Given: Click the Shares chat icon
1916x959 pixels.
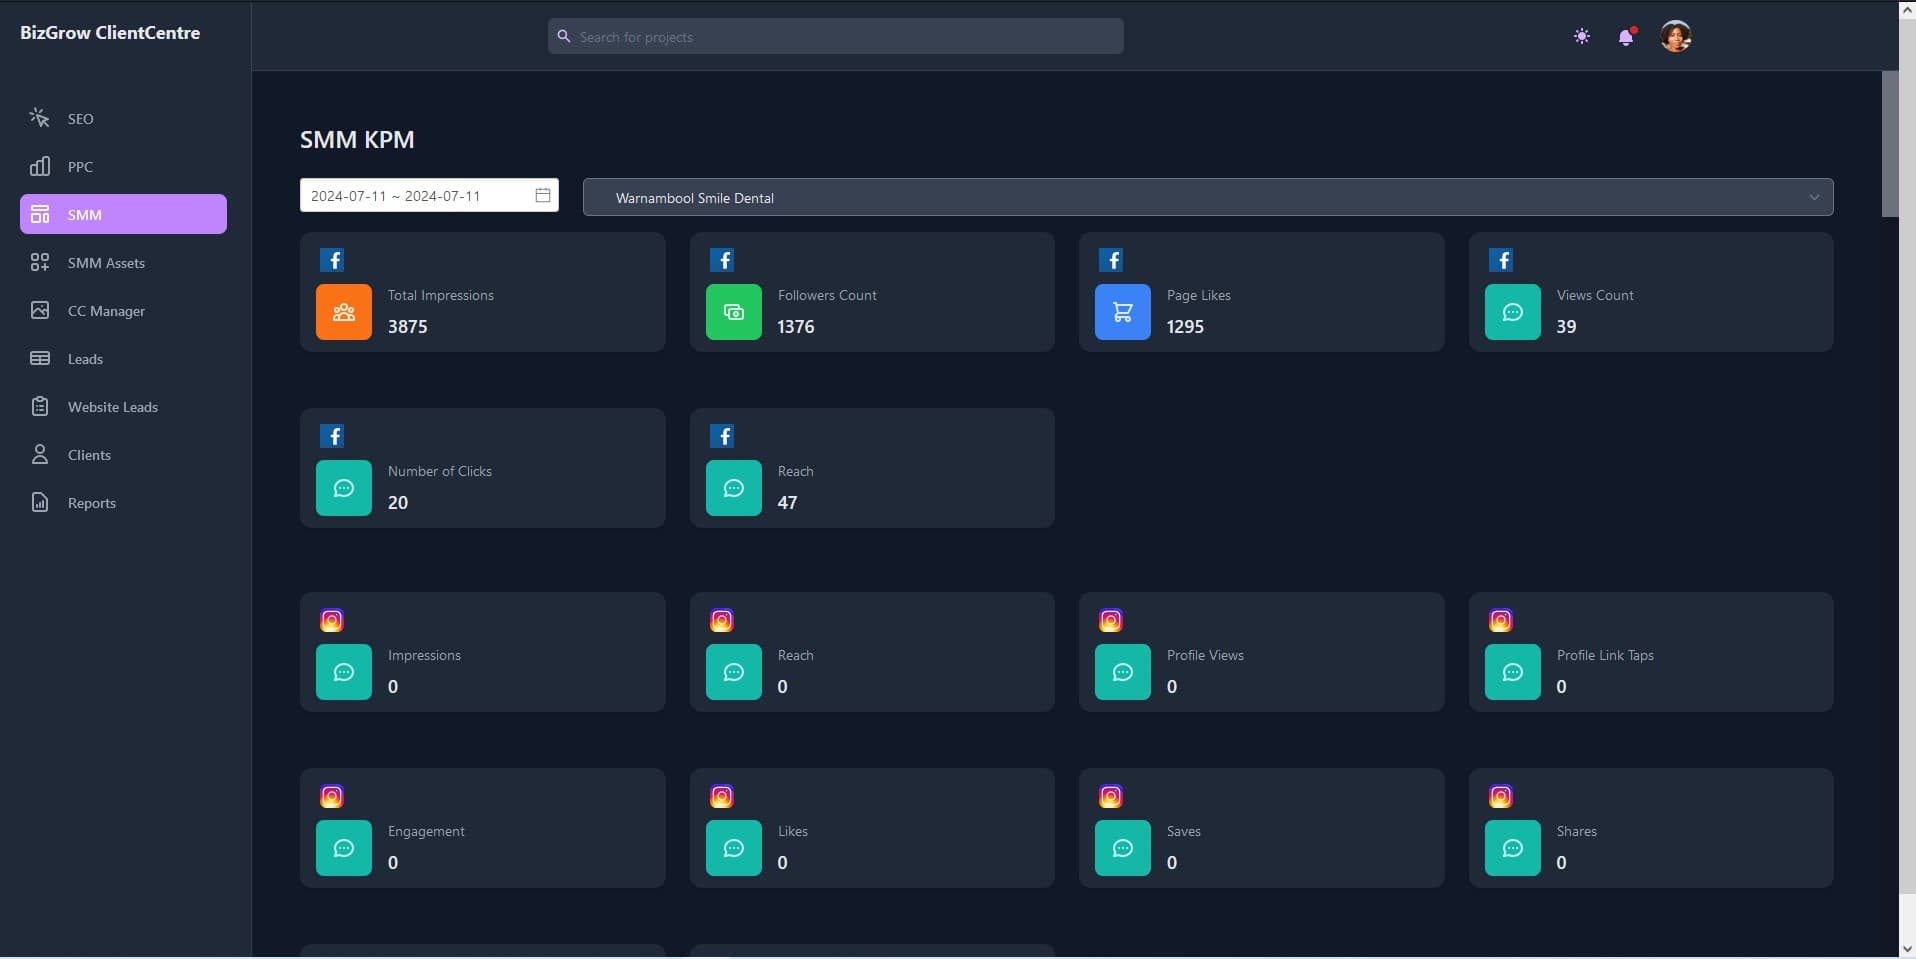Looking at the screenshot, I should [x=1513, y=848].
